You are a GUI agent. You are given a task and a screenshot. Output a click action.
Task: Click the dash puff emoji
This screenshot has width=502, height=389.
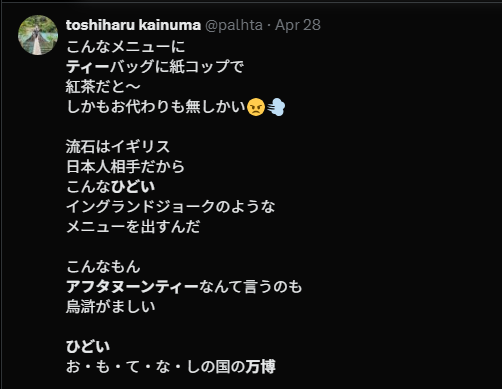[276, 107]
